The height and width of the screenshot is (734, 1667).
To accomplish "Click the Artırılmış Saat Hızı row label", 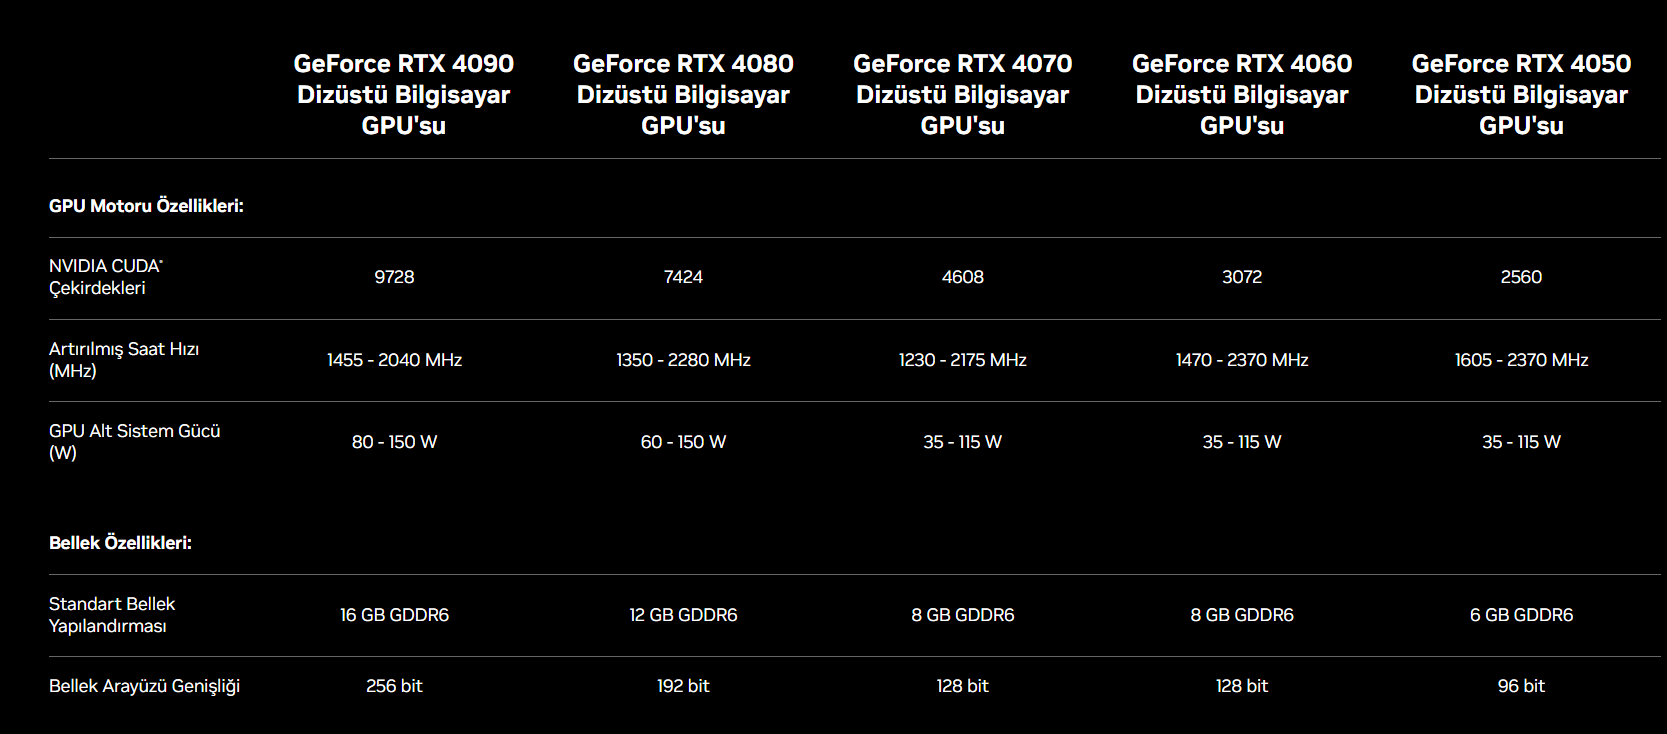I will click(124, 360).
